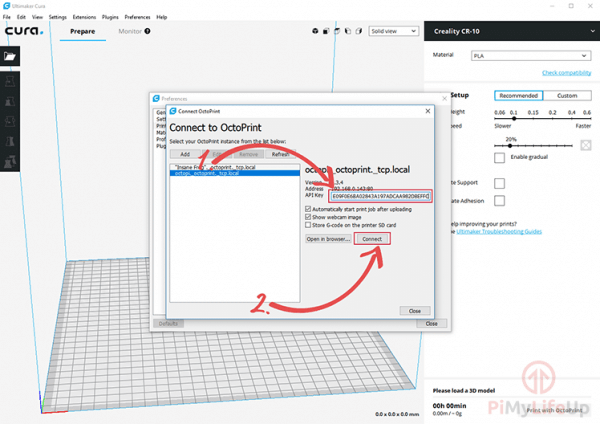Select the Move tool in the left toolbar
600x424 pixels.
pyautogui.click(x=10, y=82)
